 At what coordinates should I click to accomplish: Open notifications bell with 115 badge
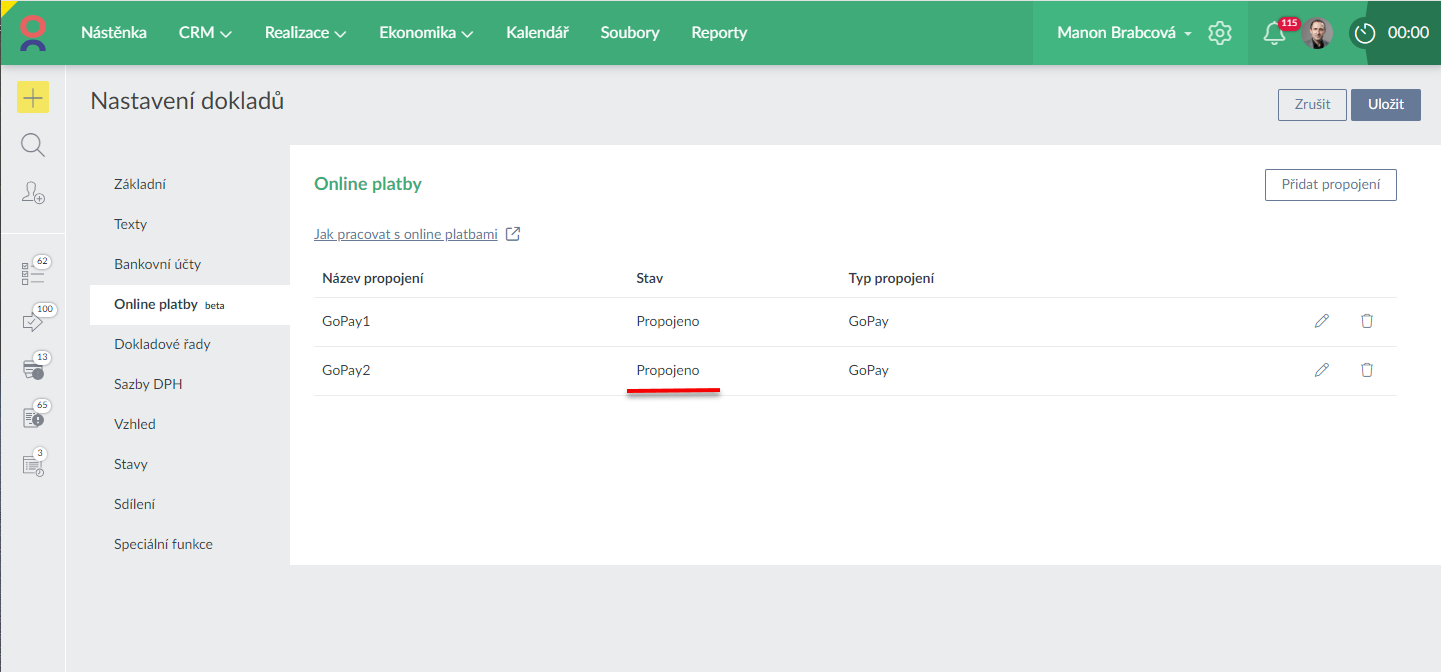point(1274,33)
